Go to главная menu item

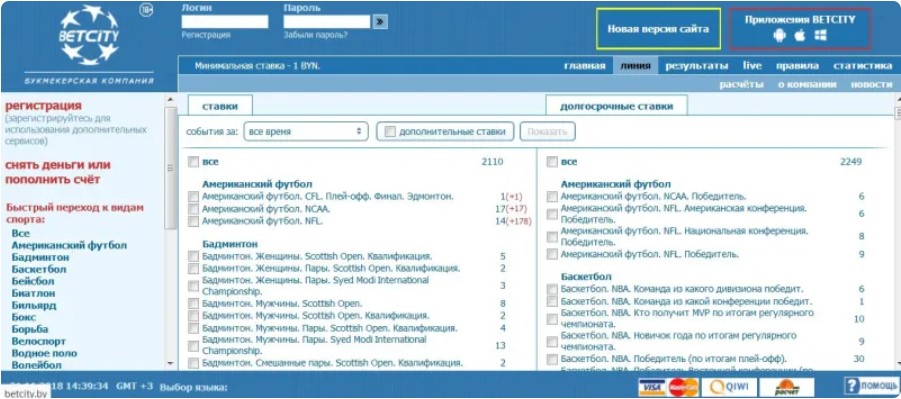584,66
